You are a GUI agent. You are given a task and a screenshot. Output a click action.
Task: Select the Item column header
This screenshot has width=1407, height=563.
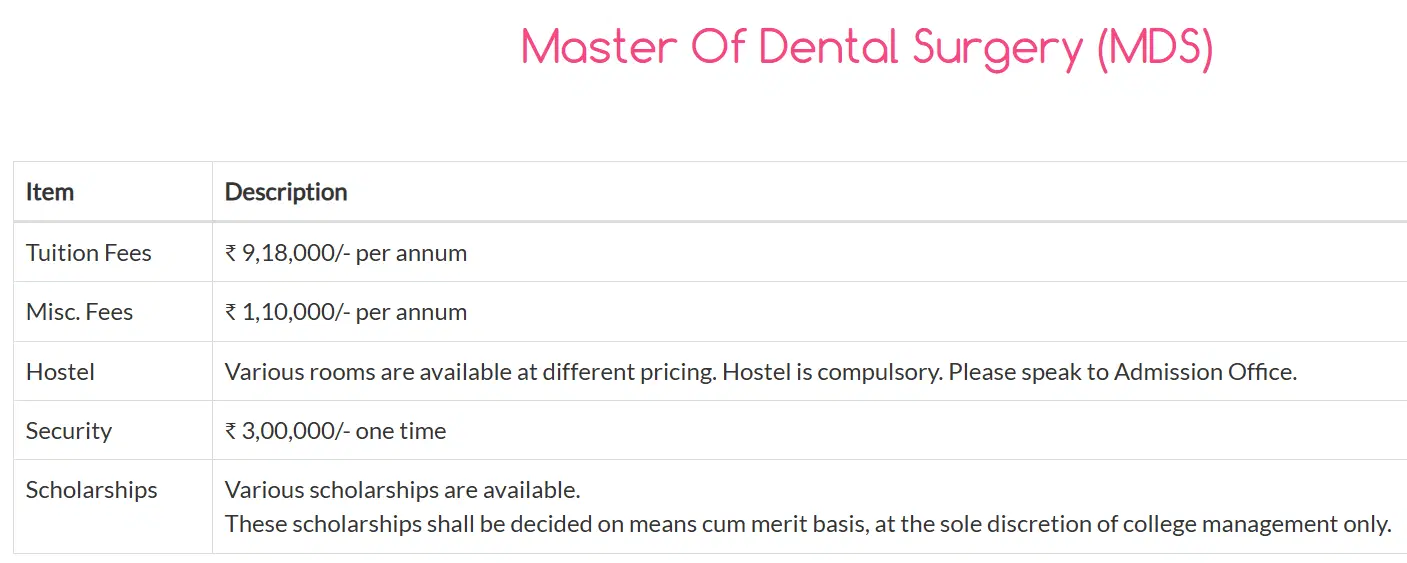coord(50,192)
